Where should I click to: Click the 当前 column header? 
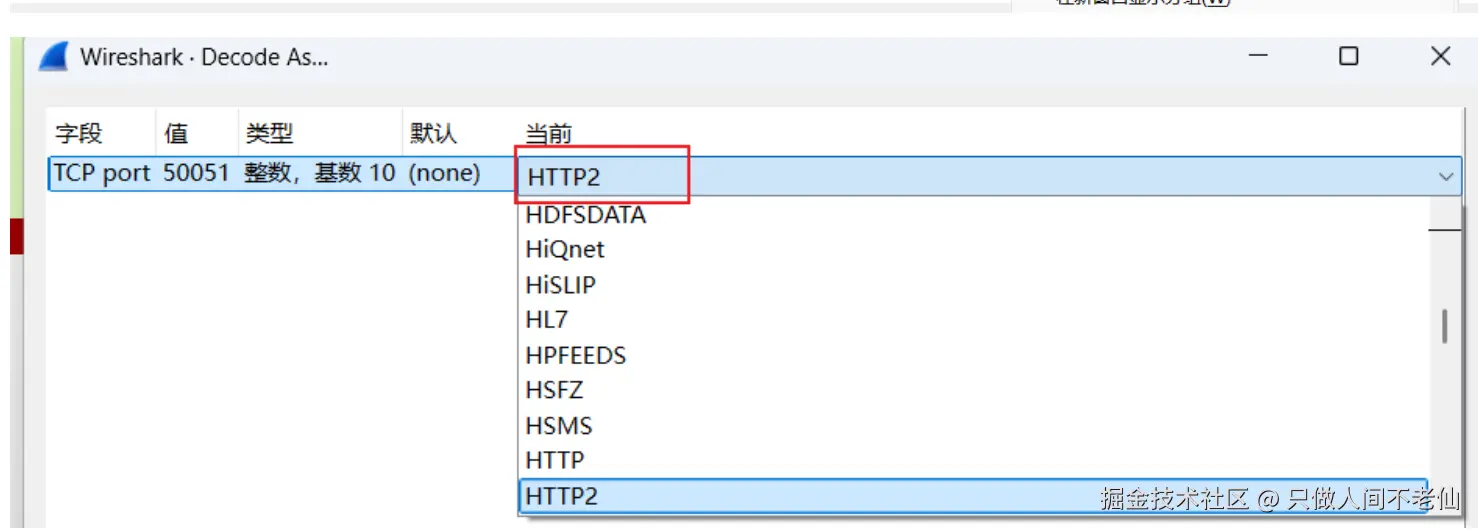point(549,133)
